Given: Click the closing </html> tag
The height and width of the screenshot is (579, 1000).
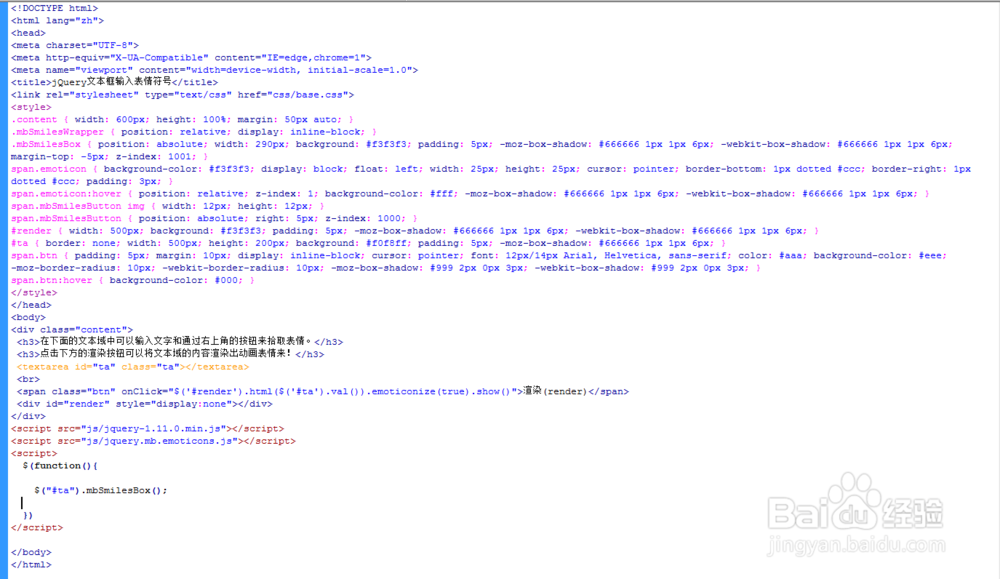Looking at the screenshot, I should [31, 565].
